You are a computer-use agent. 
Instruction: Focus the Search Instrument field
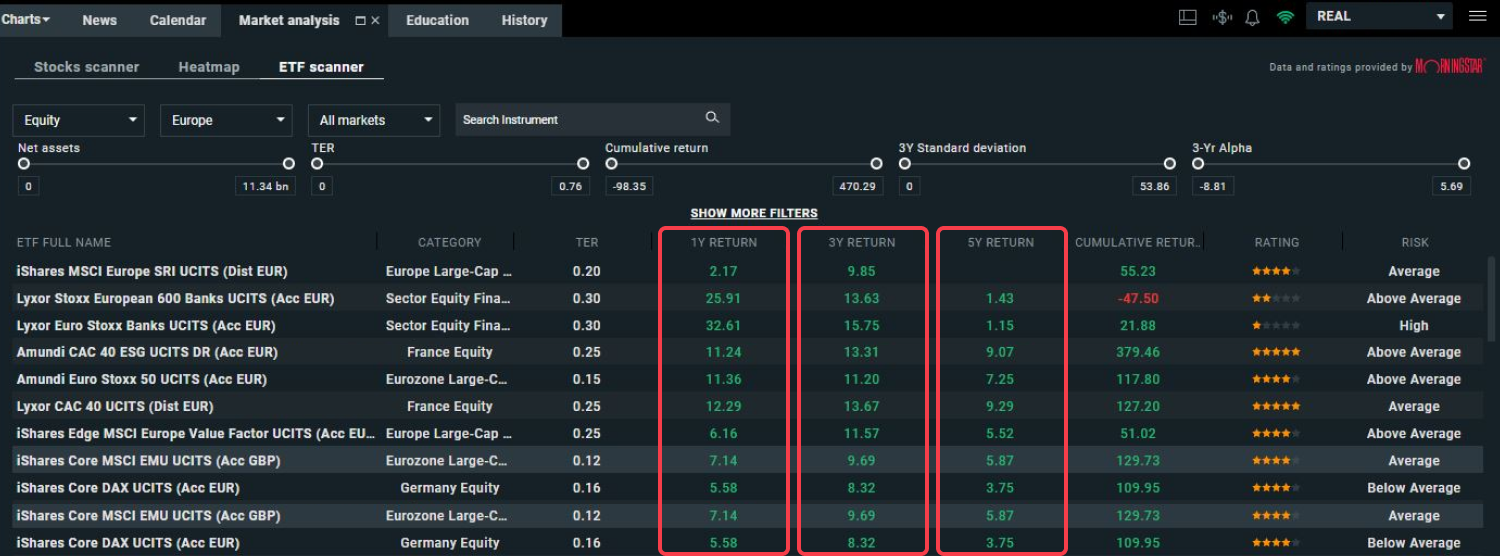coord(580,119)
